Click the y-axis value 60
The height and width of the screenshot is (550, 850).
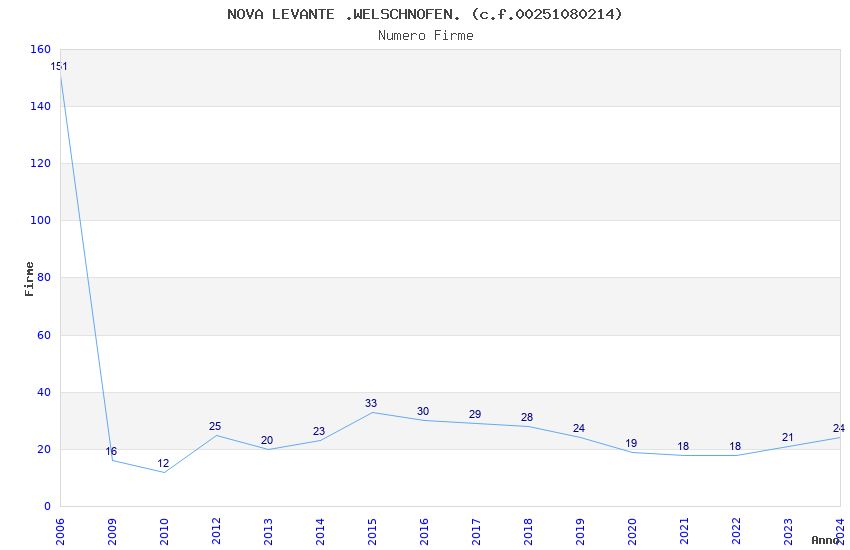44,335
